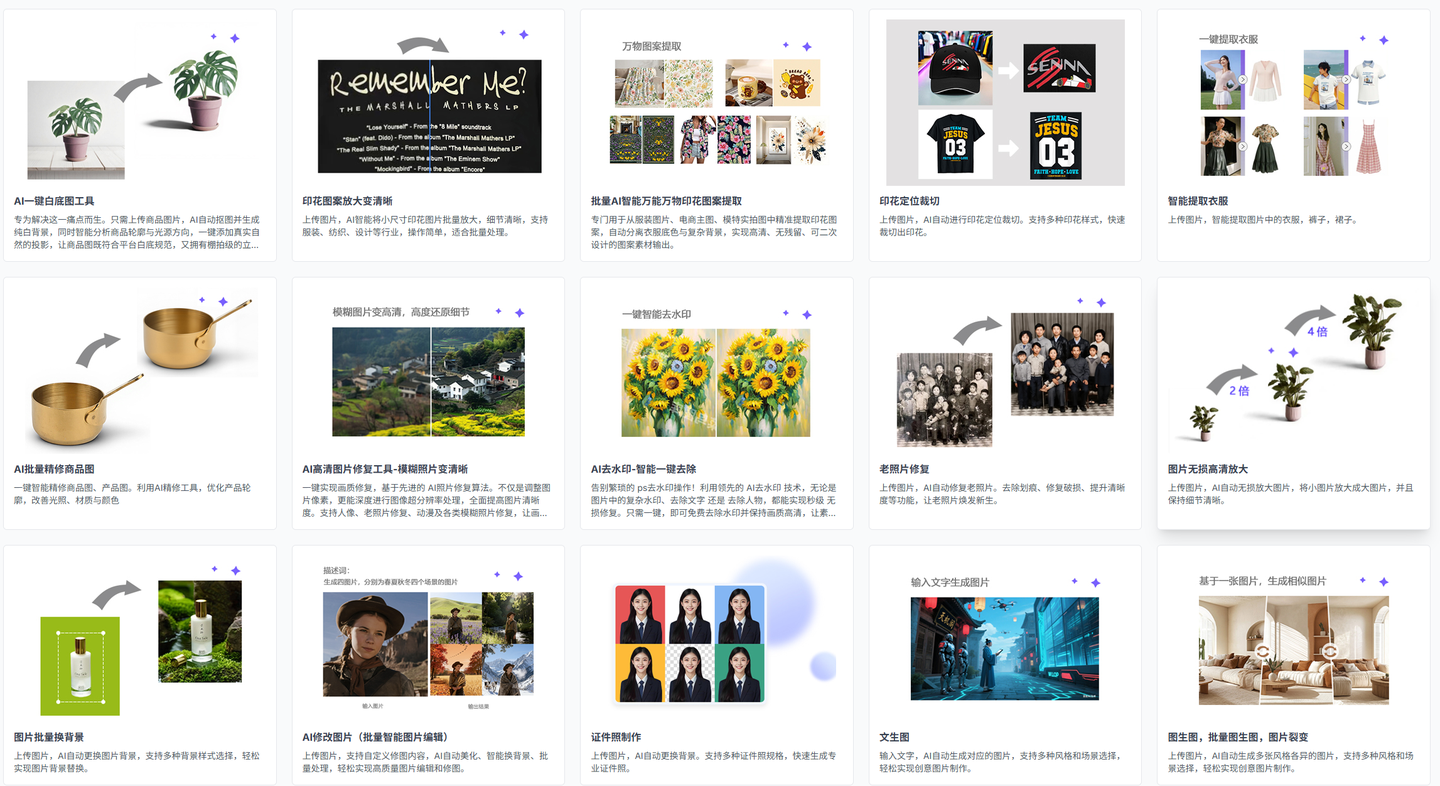Select the description starting '告别繁琐的 ps去水印操作'

pos(714,500)
